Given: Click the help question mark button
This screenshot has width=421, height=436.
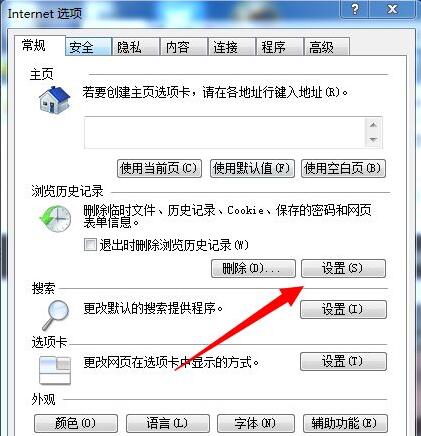Looking at the screenshot, I should (x=355, y=9).
